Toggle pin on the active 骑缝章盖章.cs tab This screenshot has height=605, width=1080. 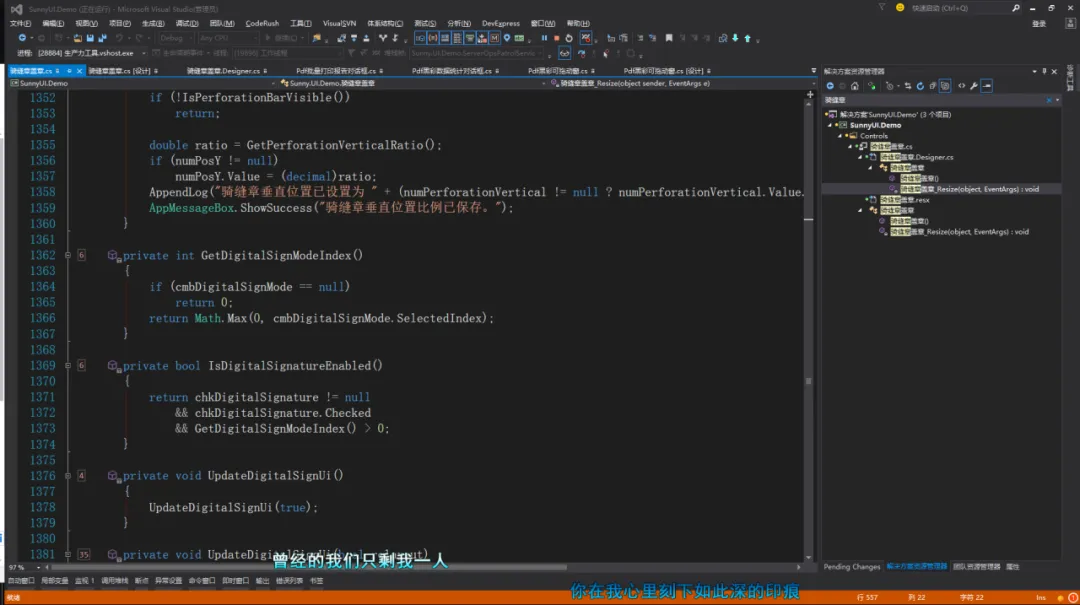[69, 71]
